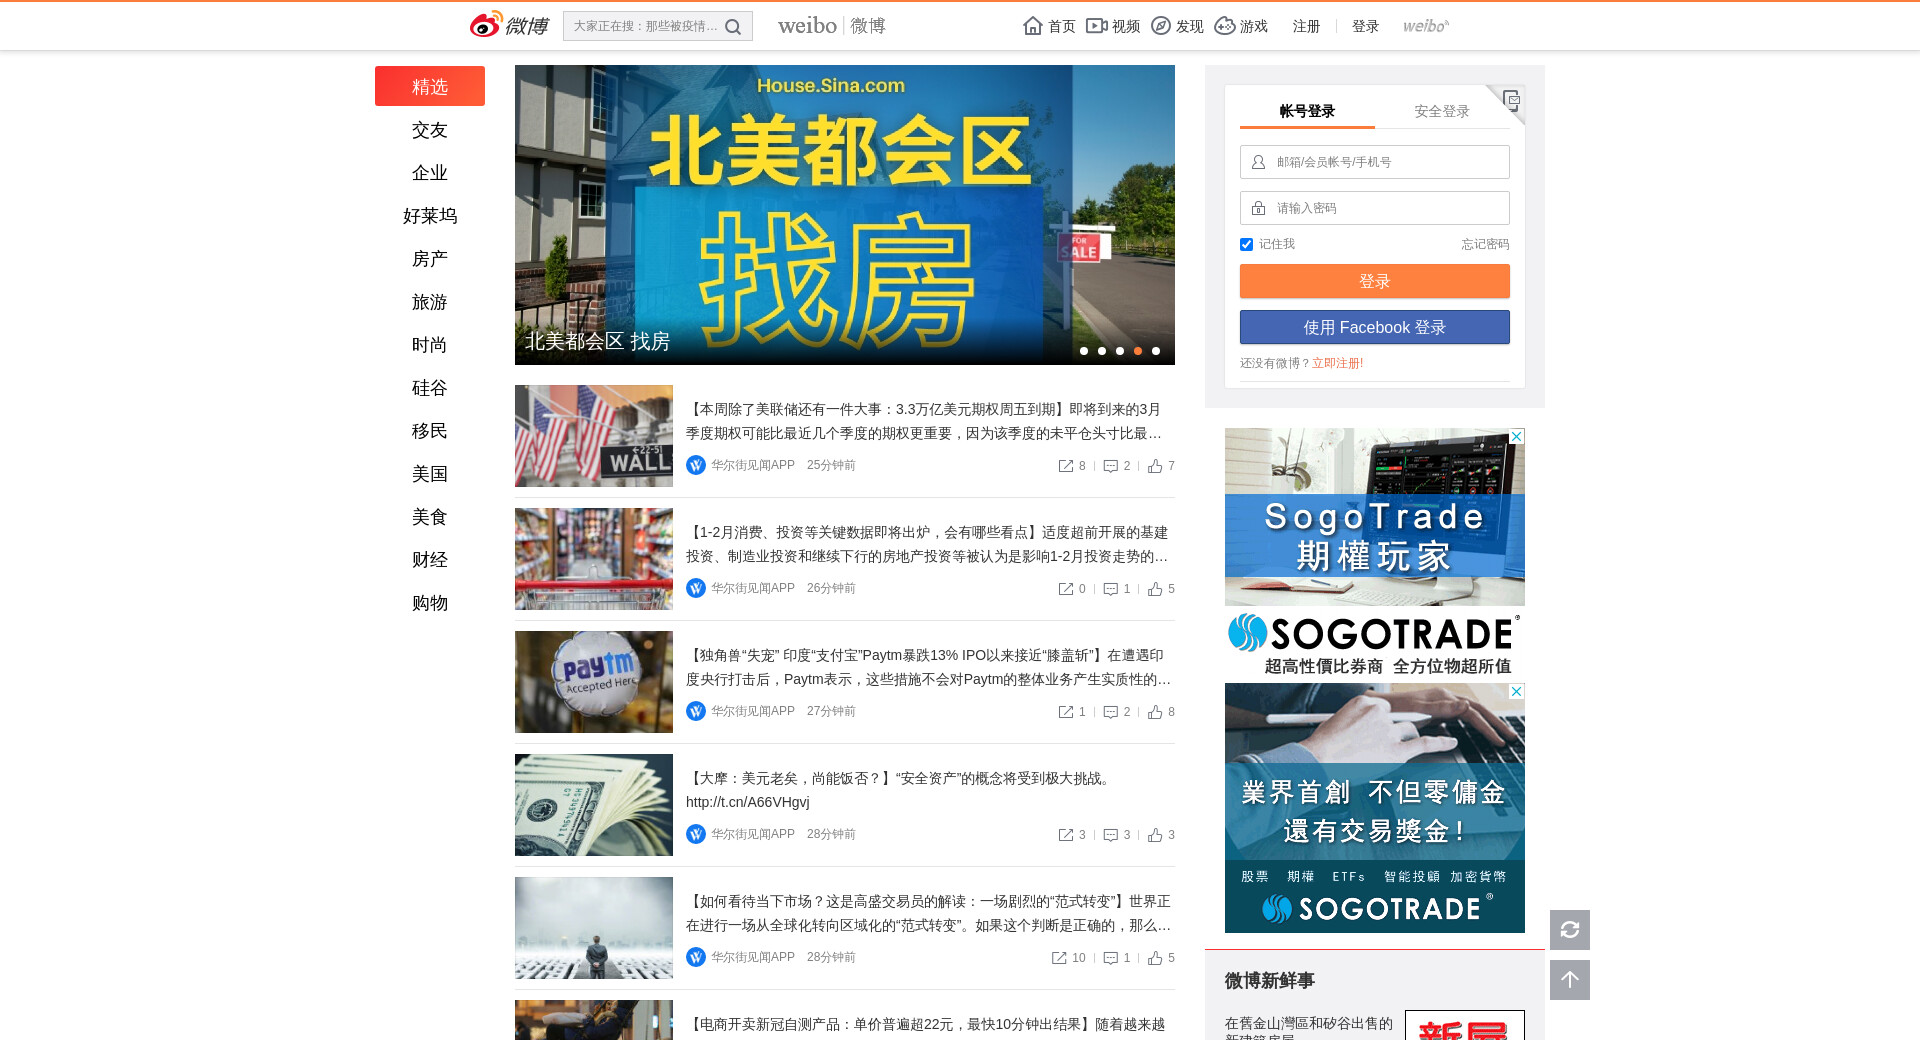Switch to QR code login icon
1920x1040 pixels.
click(1510, 99)
